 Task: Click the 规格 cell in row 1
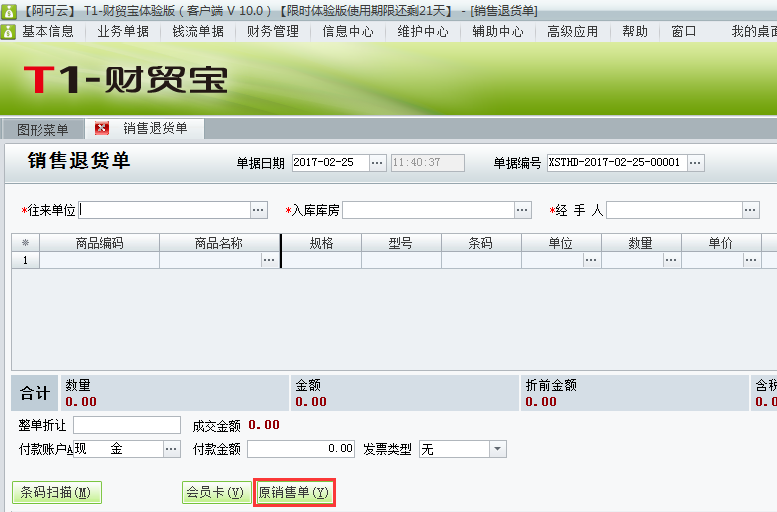322,260
